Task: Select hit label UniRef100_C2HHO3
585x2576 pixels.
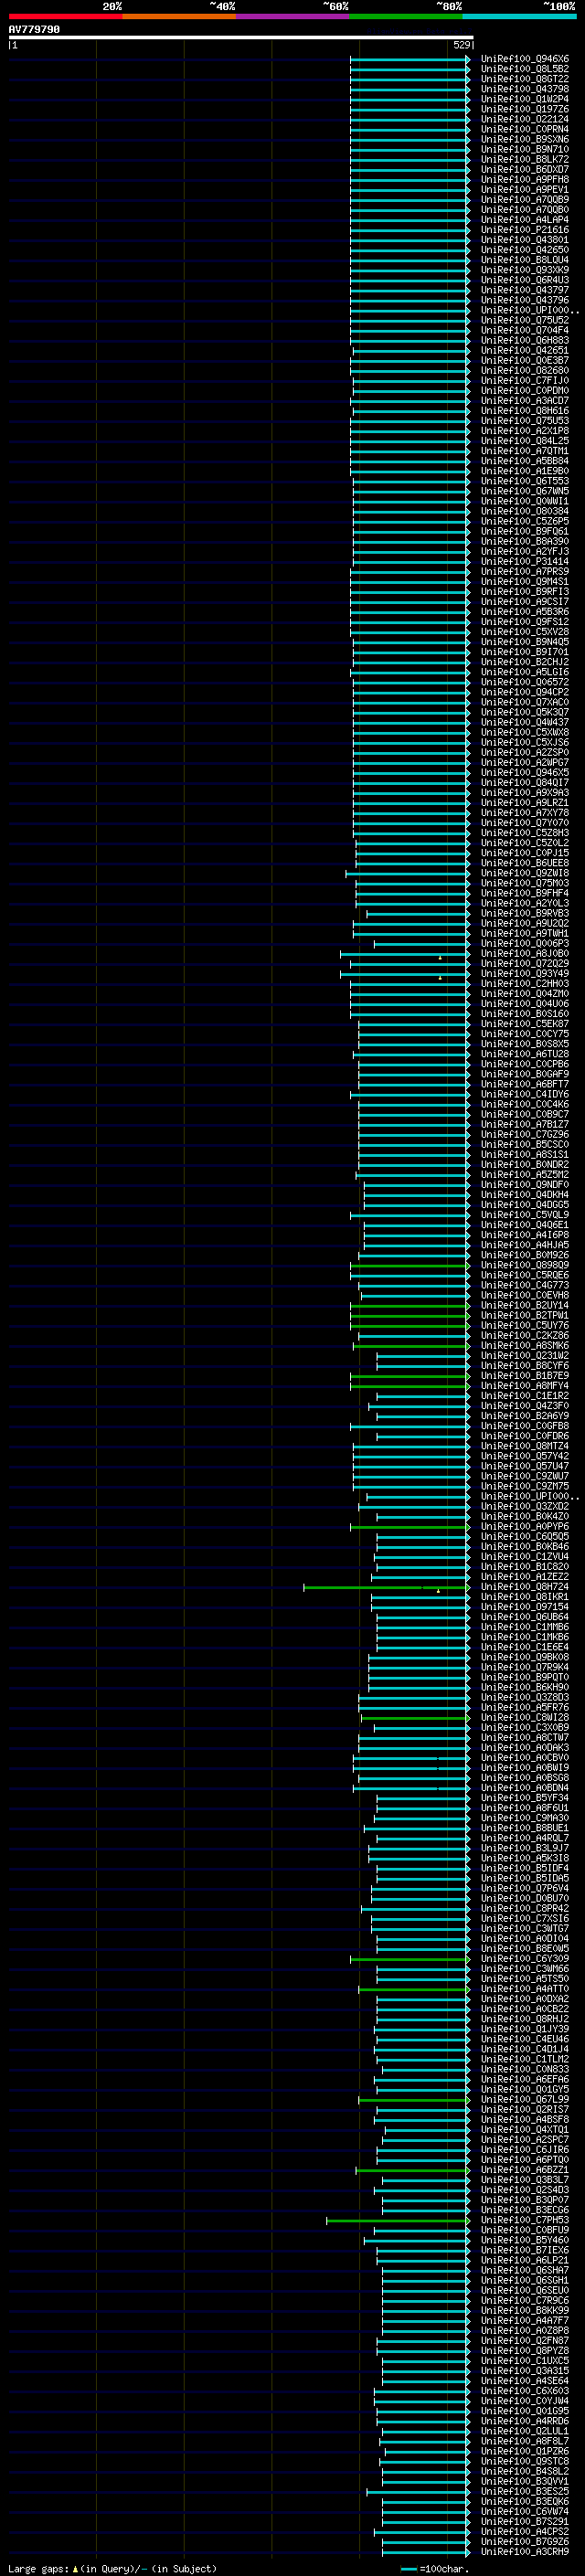Action: pos(525,983)
